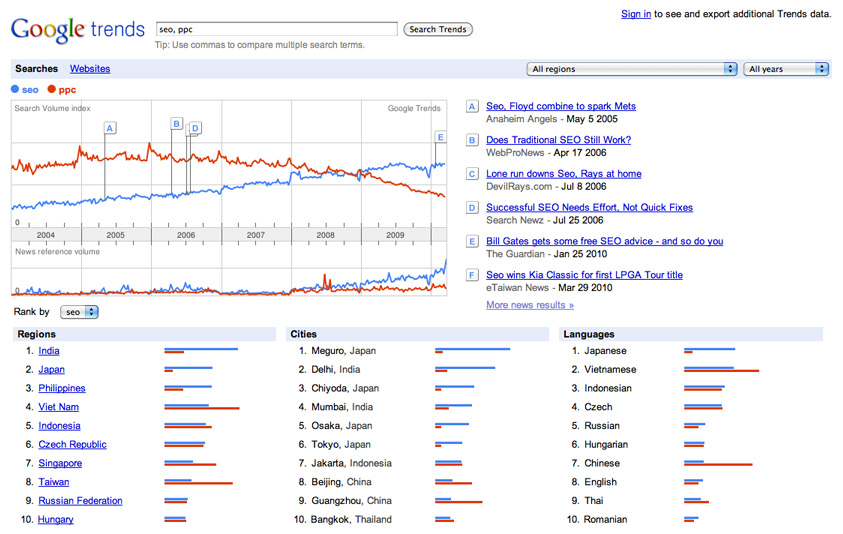
Task: Open the All regions dropdown
Action: tap(632, 69)
